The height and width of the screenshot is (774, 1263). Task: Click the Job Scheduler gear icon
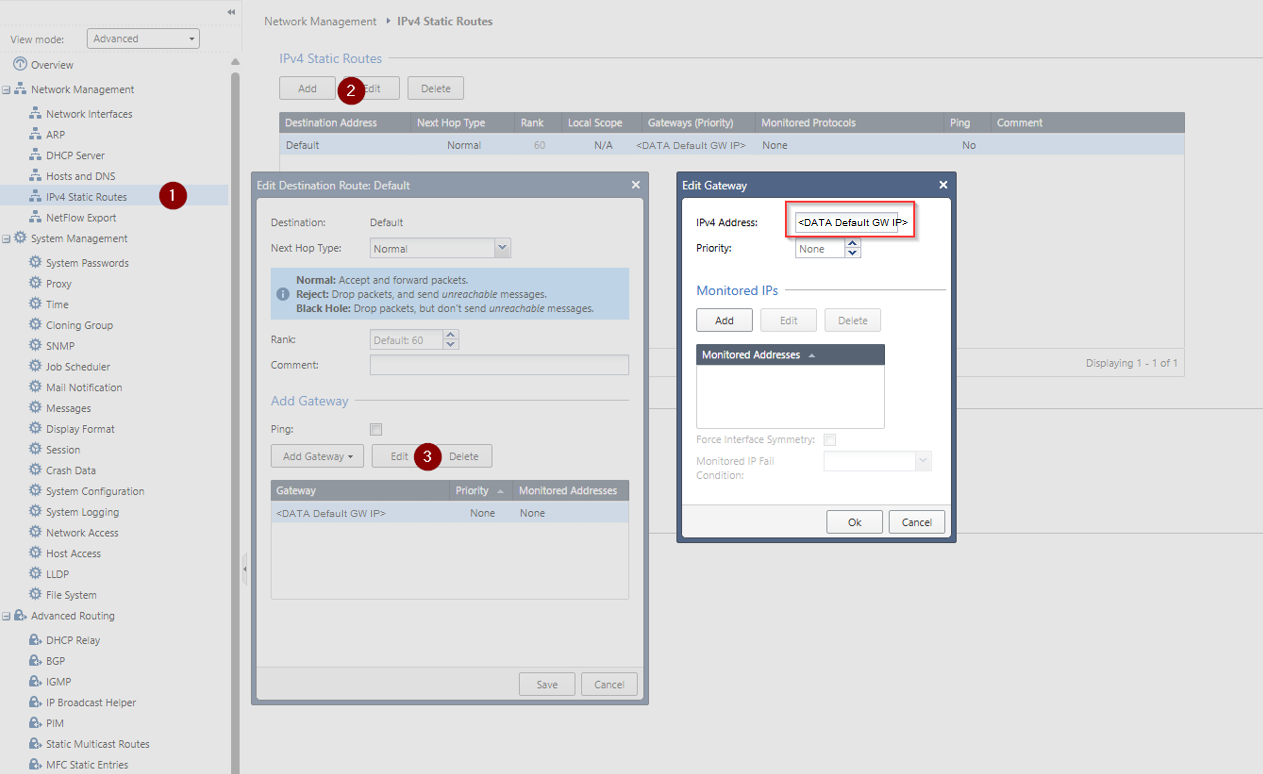[35, 366]
